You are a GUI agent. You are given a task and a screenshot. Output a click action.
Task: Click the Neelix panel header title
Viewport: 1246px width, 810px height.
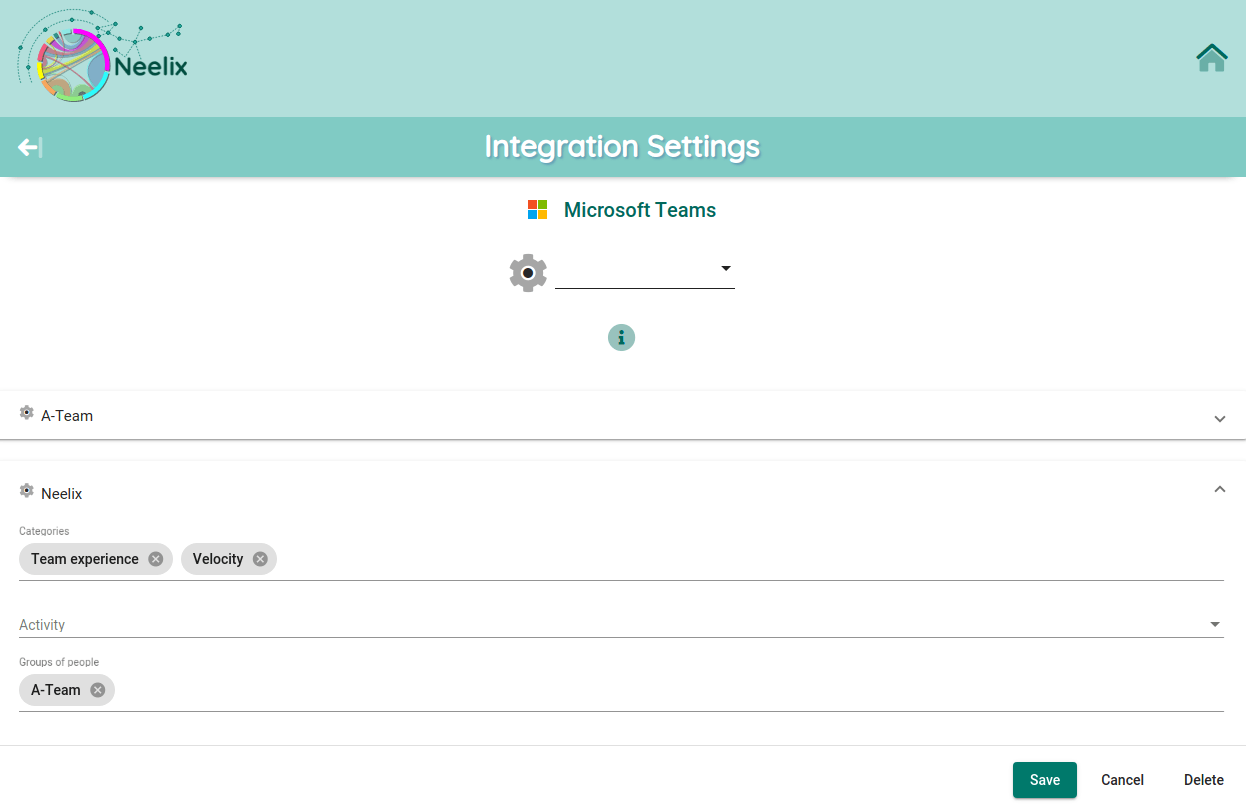tap(62, 493)
